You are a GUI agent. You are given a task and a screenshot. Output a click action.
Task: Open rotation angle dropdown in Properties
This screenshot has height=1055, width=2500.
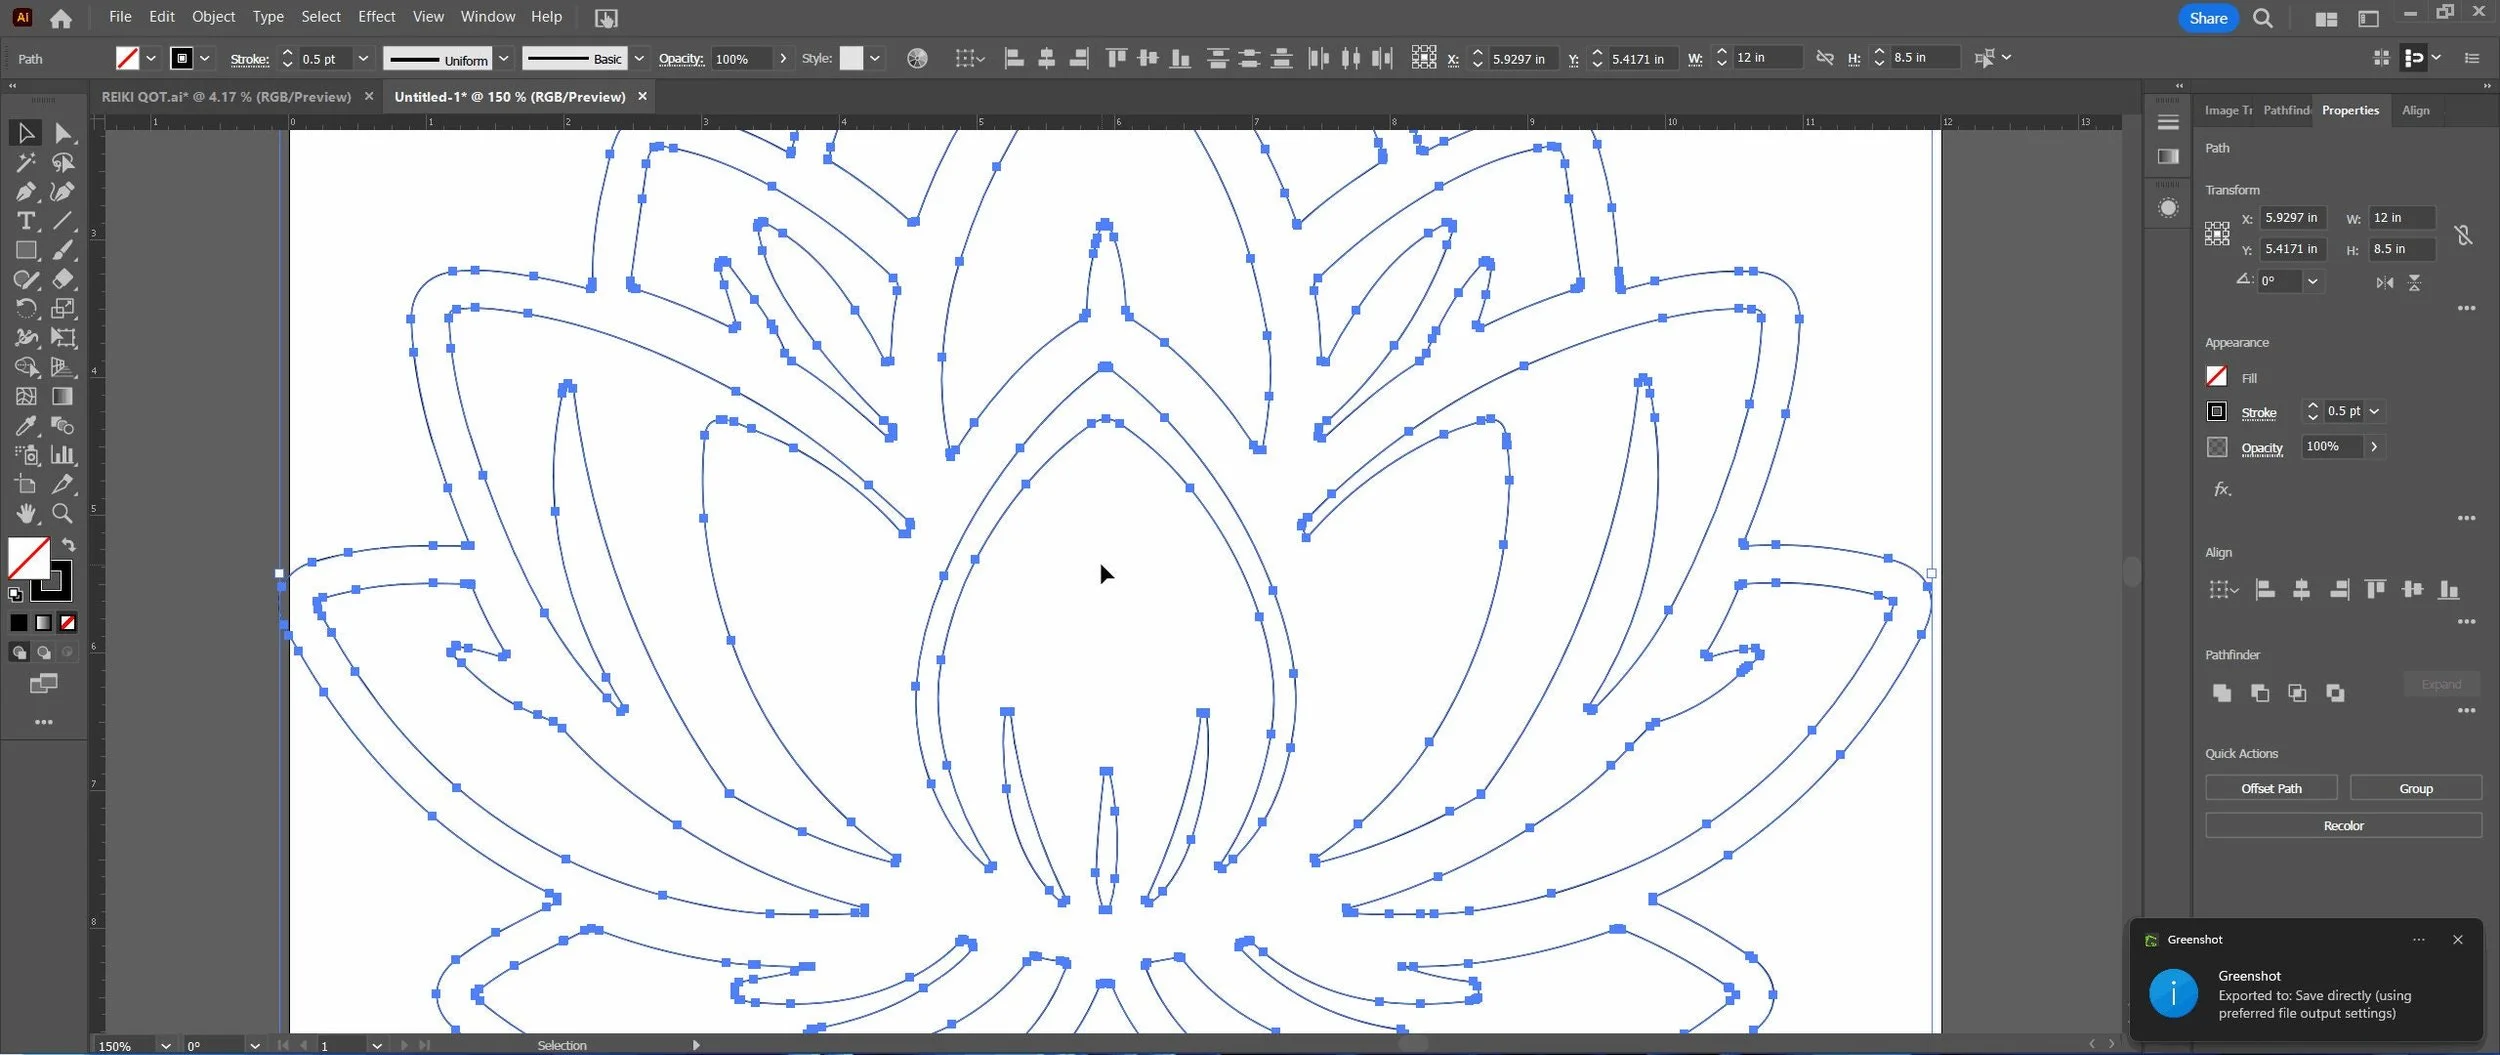click(x=2312, y=282)
